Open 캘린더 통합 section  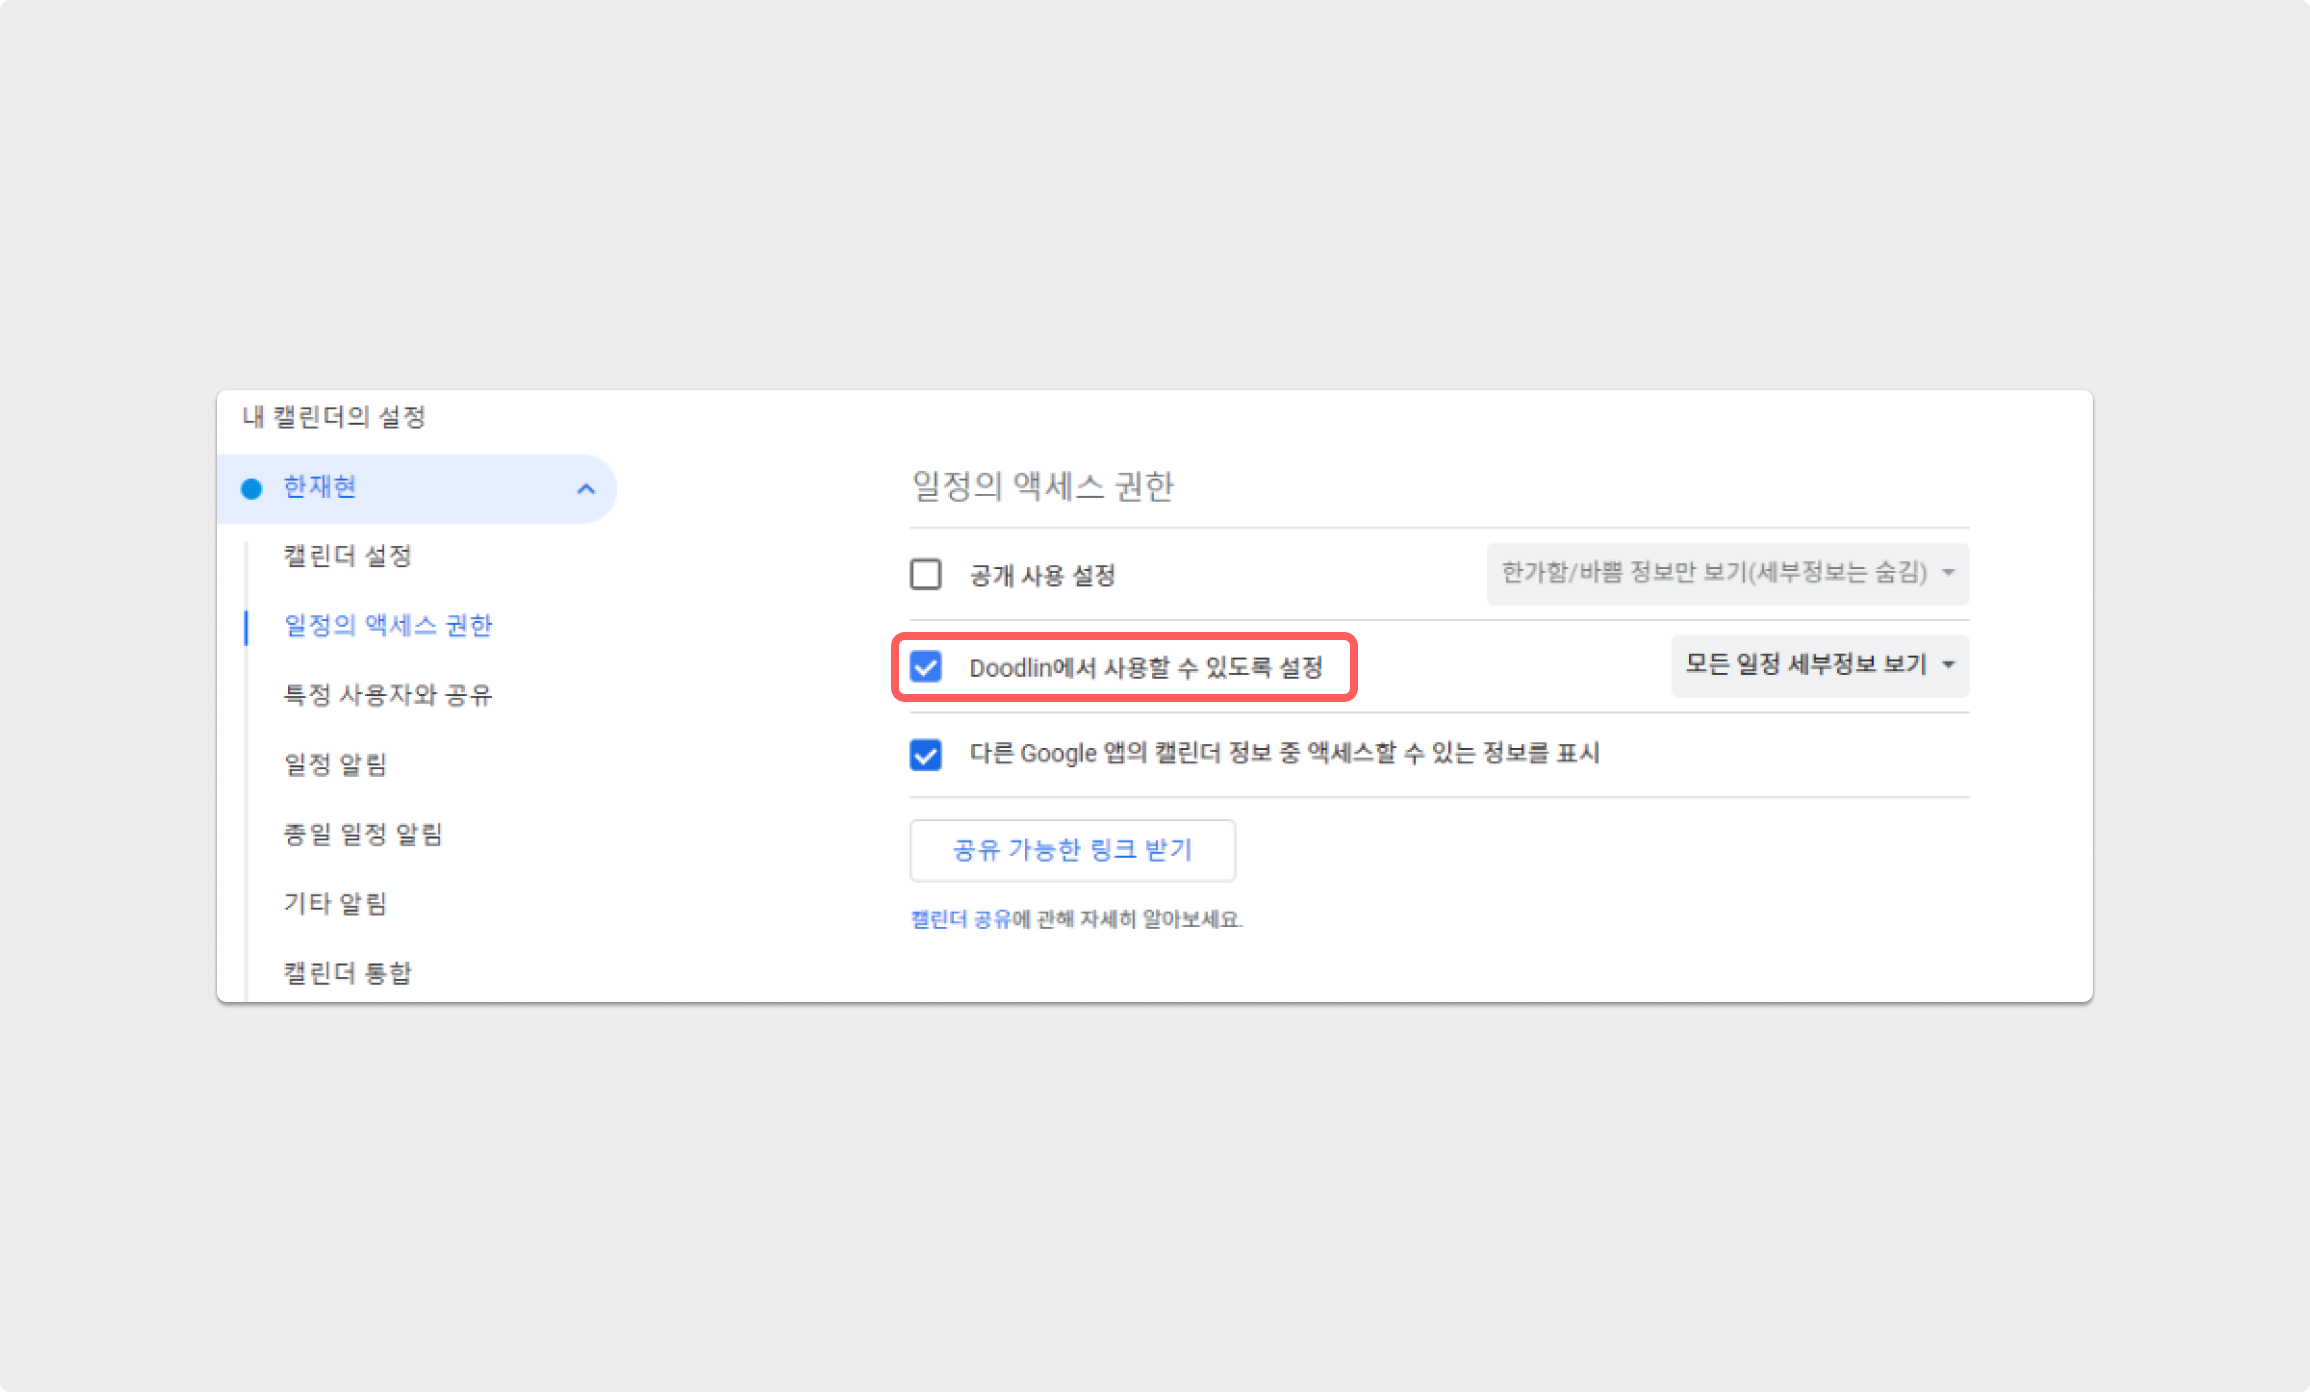pyautogui.click(x=347, y=973)
